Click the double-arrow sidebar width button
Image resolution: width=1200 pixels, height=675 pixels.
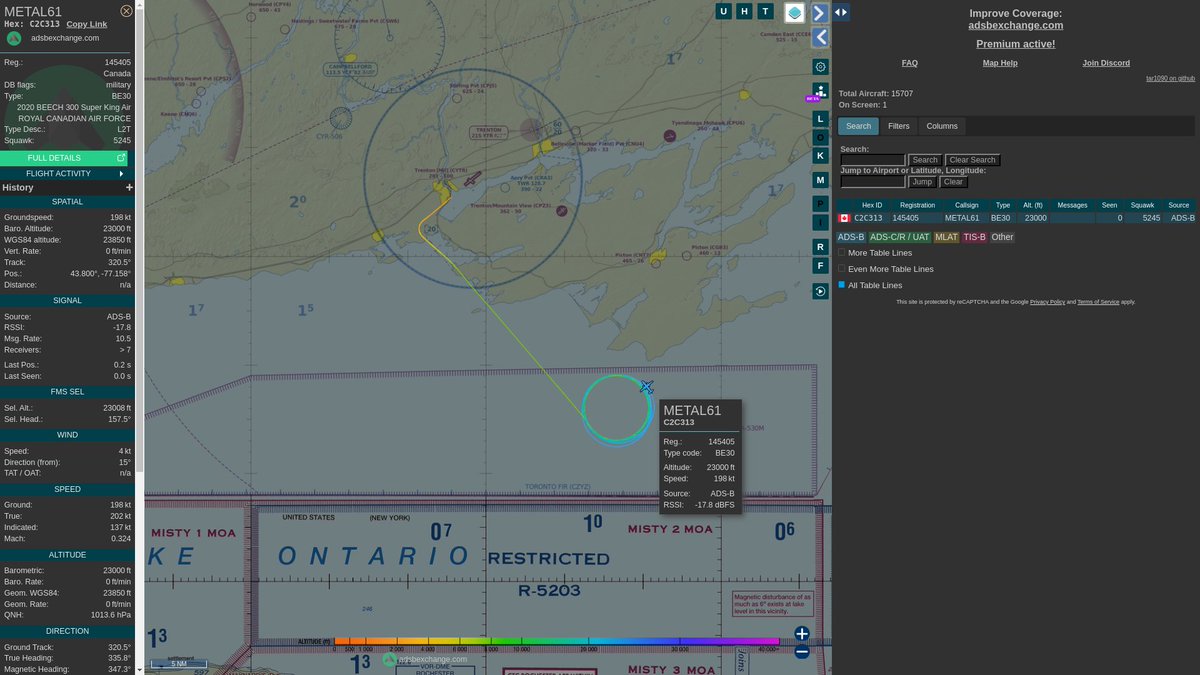pos(841,12)
